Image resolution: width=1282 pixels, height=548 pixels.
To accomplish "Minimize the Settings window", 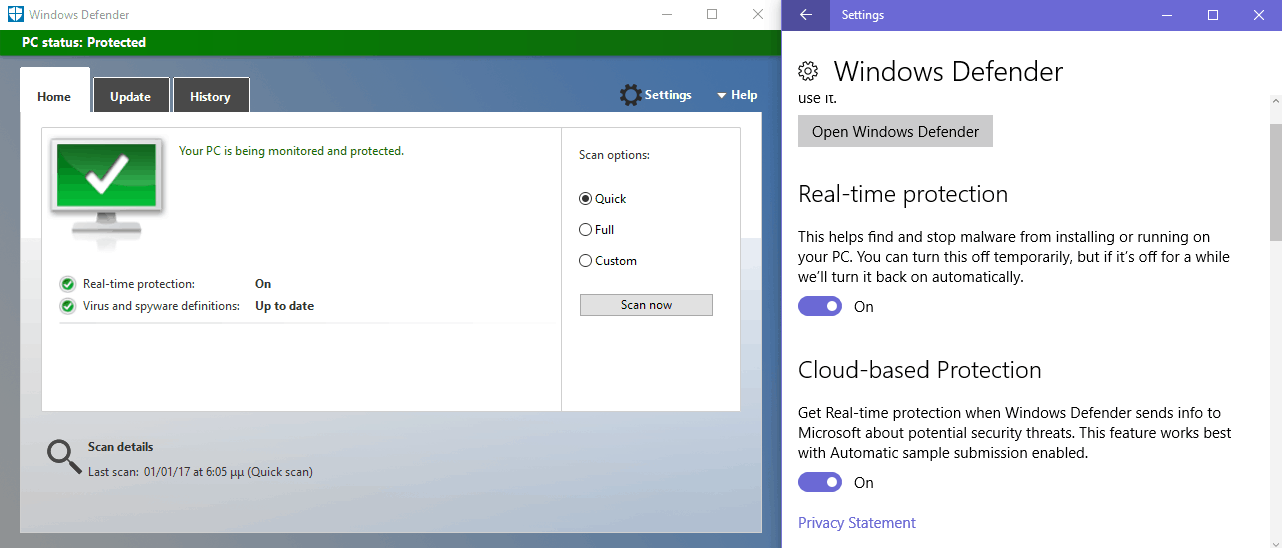I will point(1167,15).
